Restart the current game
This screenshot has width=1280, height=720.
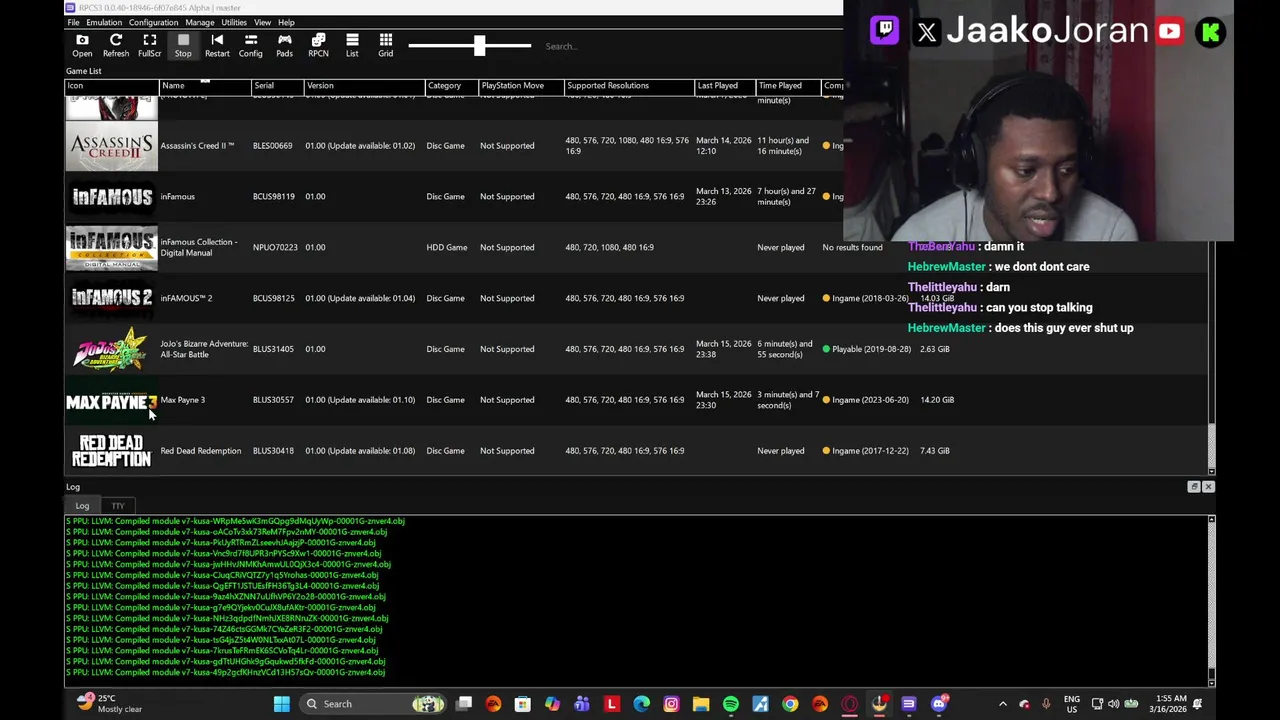217,45
